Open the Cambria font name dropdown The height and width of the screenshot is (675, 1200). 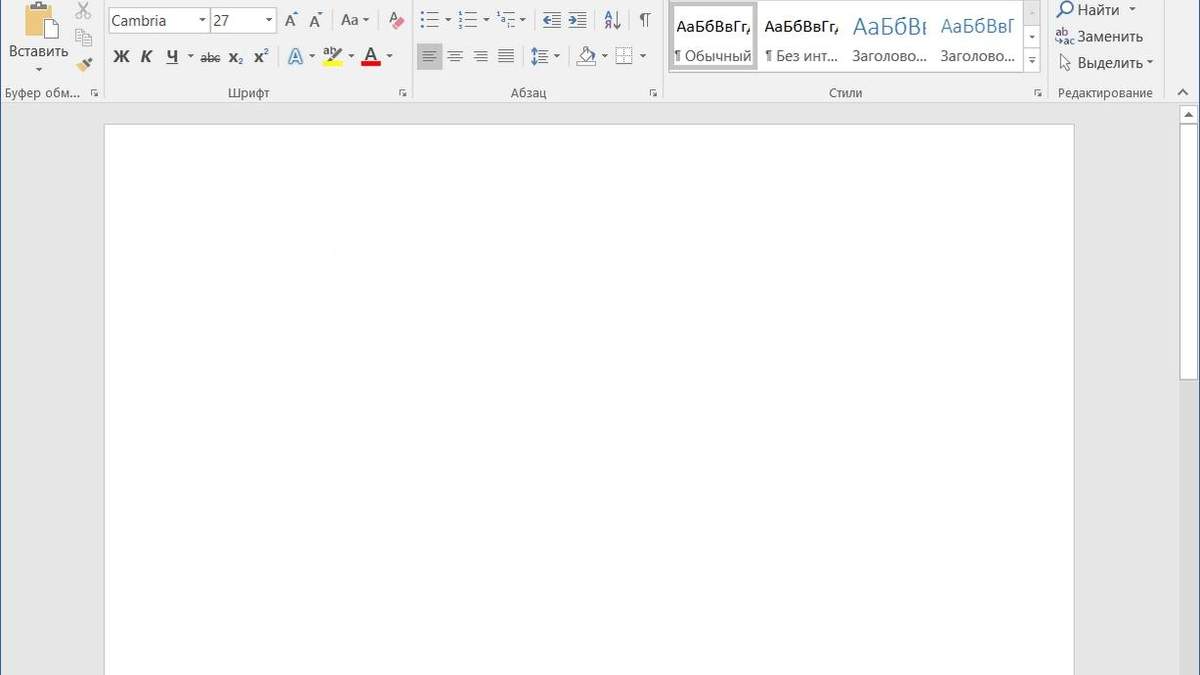click(x=202, y=20)
